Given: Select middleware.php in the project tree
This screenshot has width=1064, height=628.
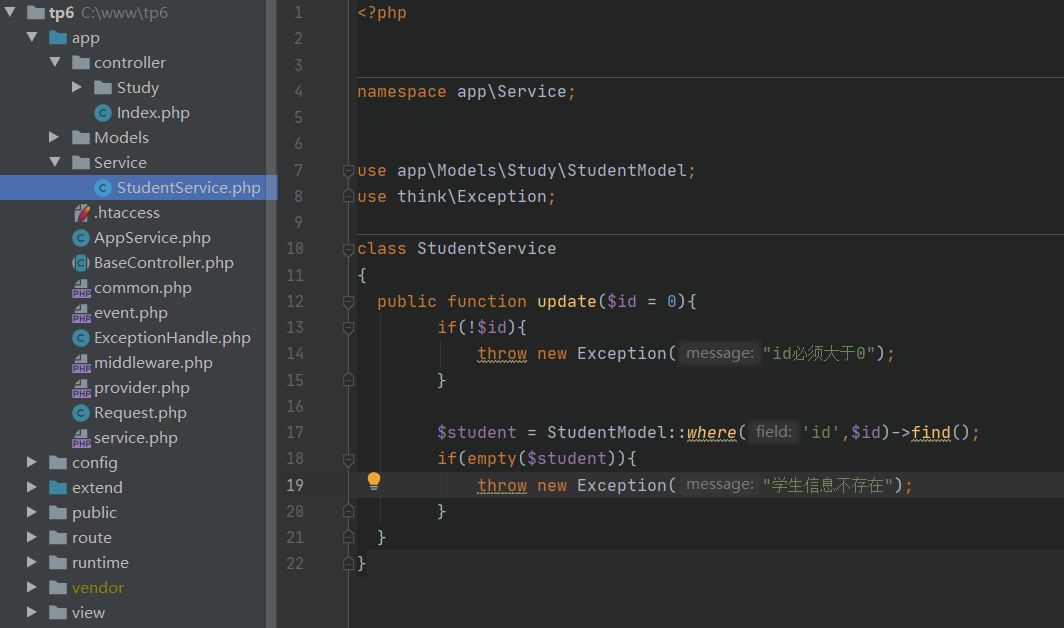Looking at the screenshot, I should (153, 363).
